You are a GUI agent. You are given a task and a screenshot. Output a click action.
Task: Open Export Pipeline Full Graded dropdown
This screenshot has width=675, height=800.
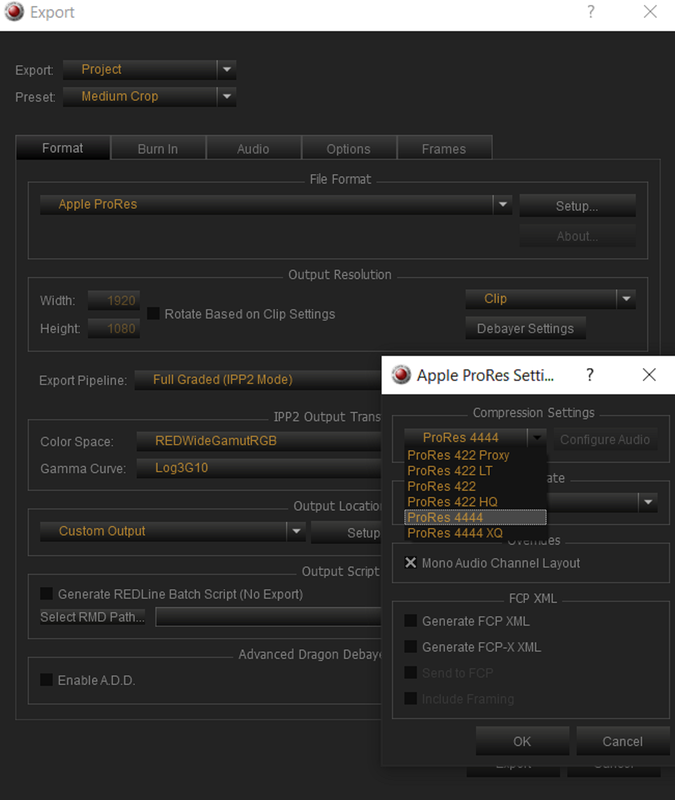[x=258, y=380]
